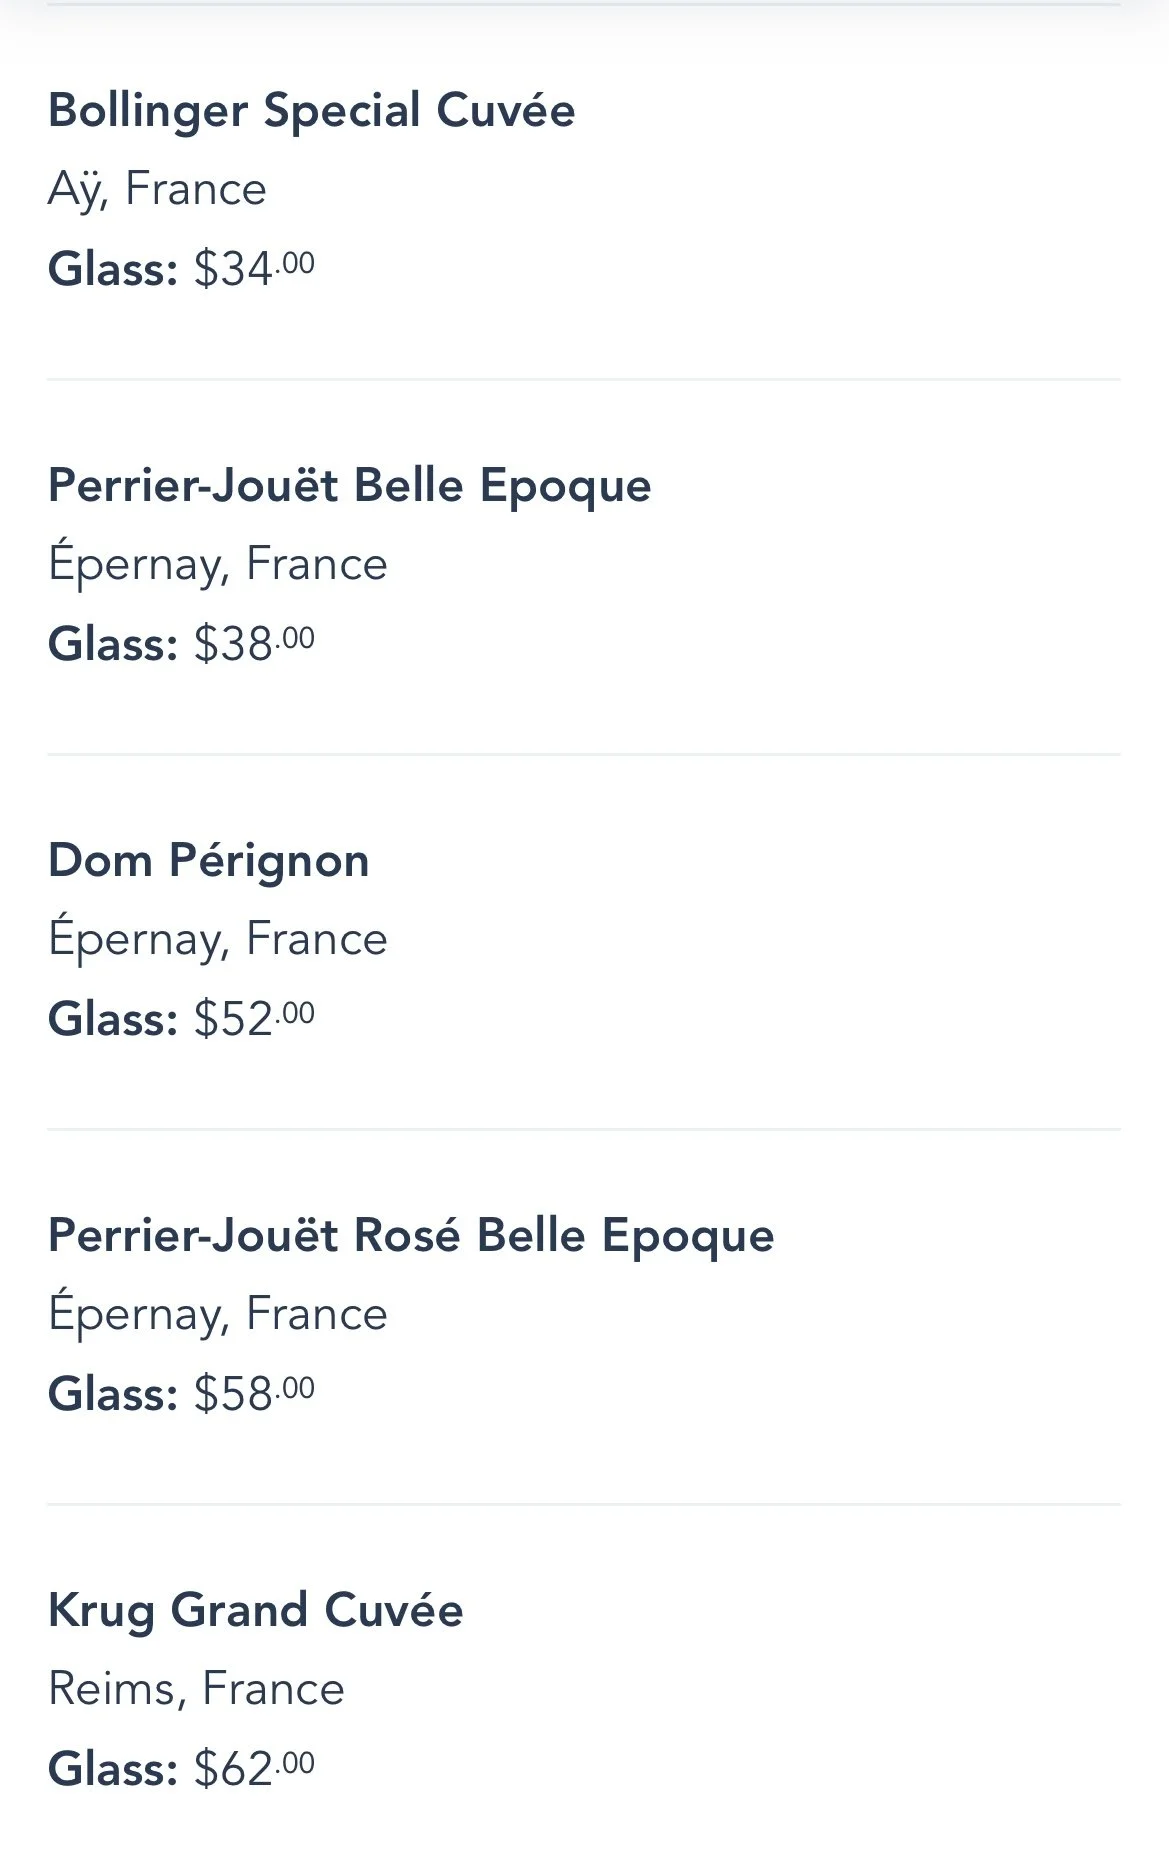Click the Glass label for Krug Grand Cuvée

click(x=112, y=1768)
